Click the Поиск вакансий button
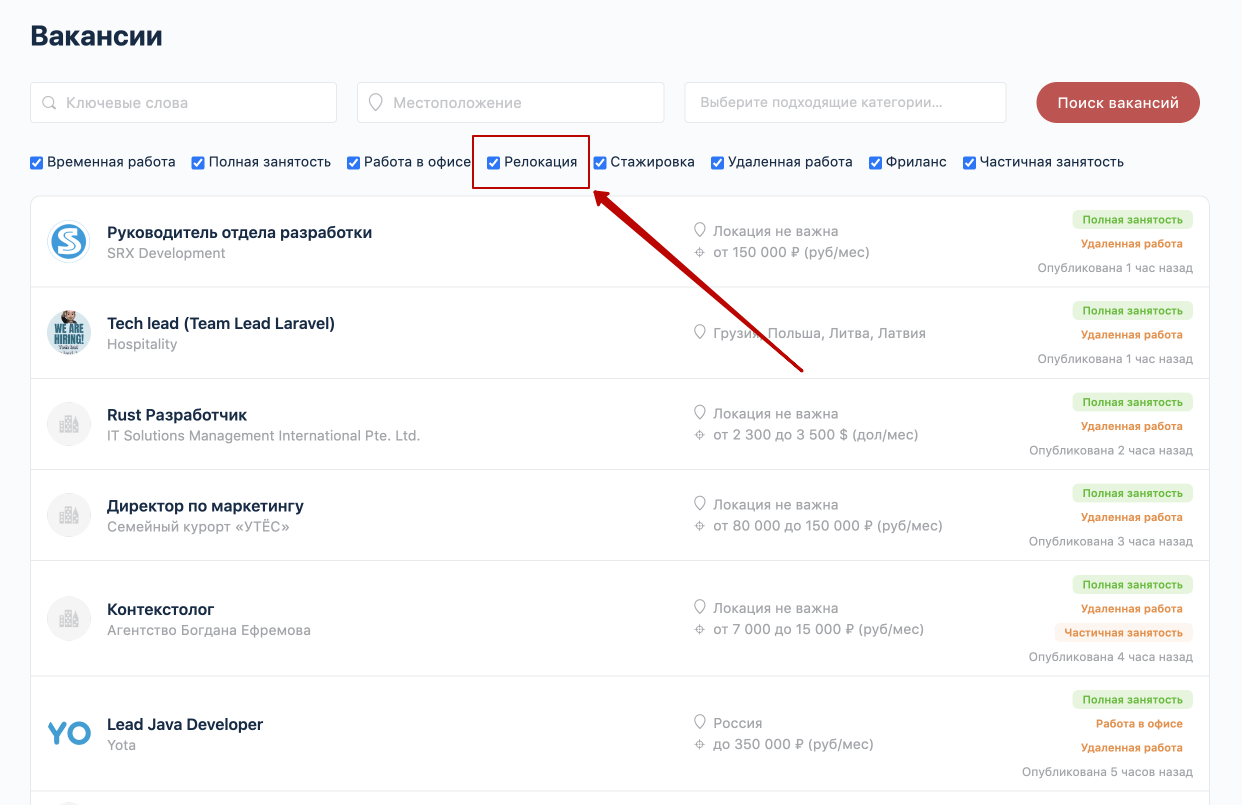This screenshot has width=1242, height=805. (x=1118, y=102)
